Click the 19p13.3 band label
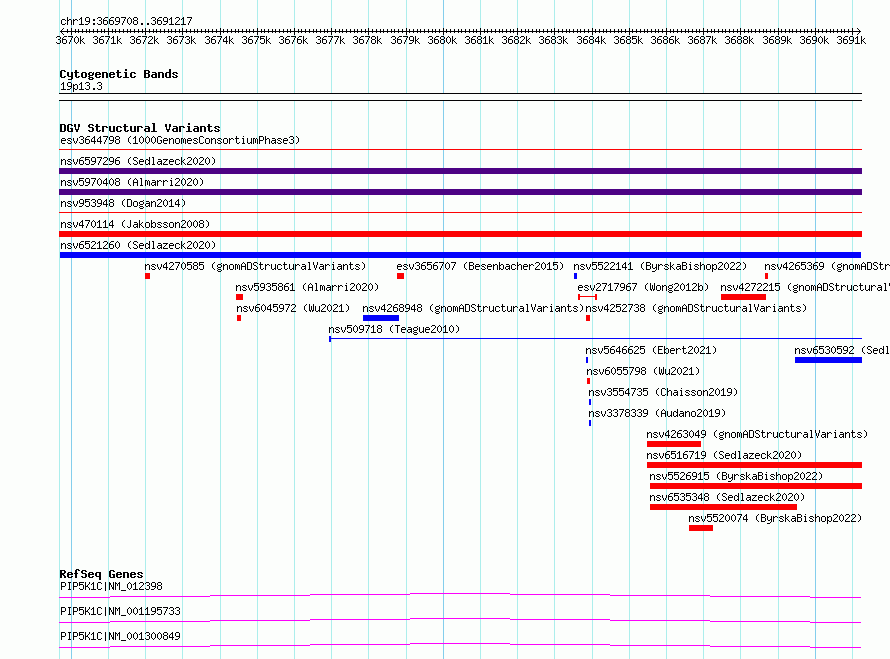Screen dimensions: 890x659 81,86
